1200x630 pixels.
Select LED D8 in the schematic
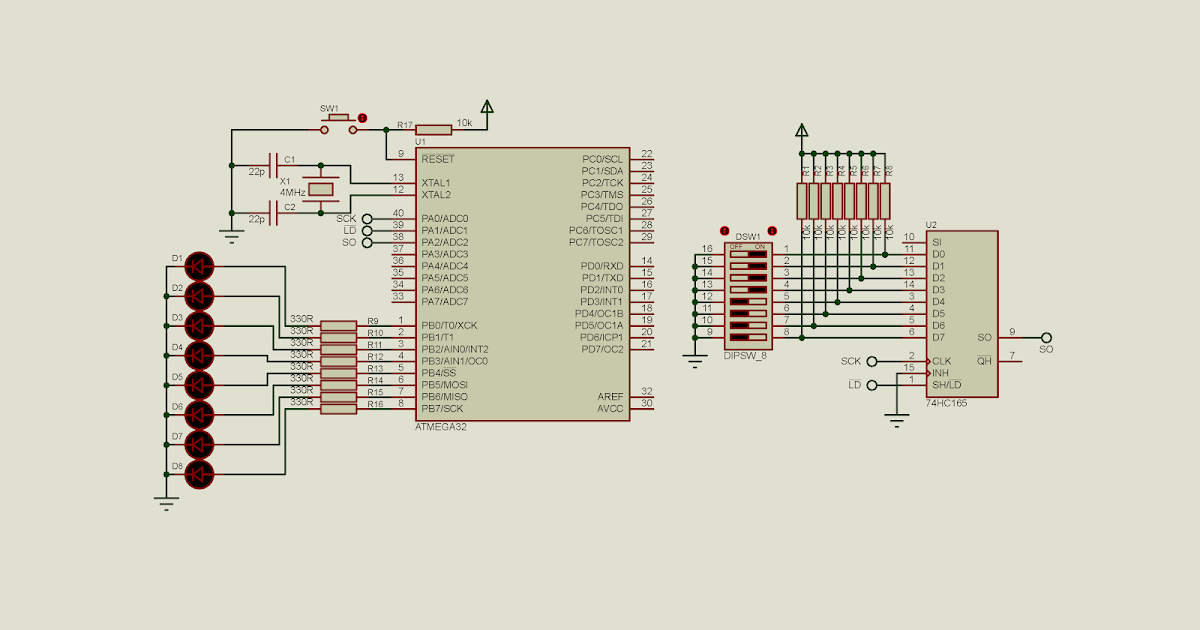(200, 473)
